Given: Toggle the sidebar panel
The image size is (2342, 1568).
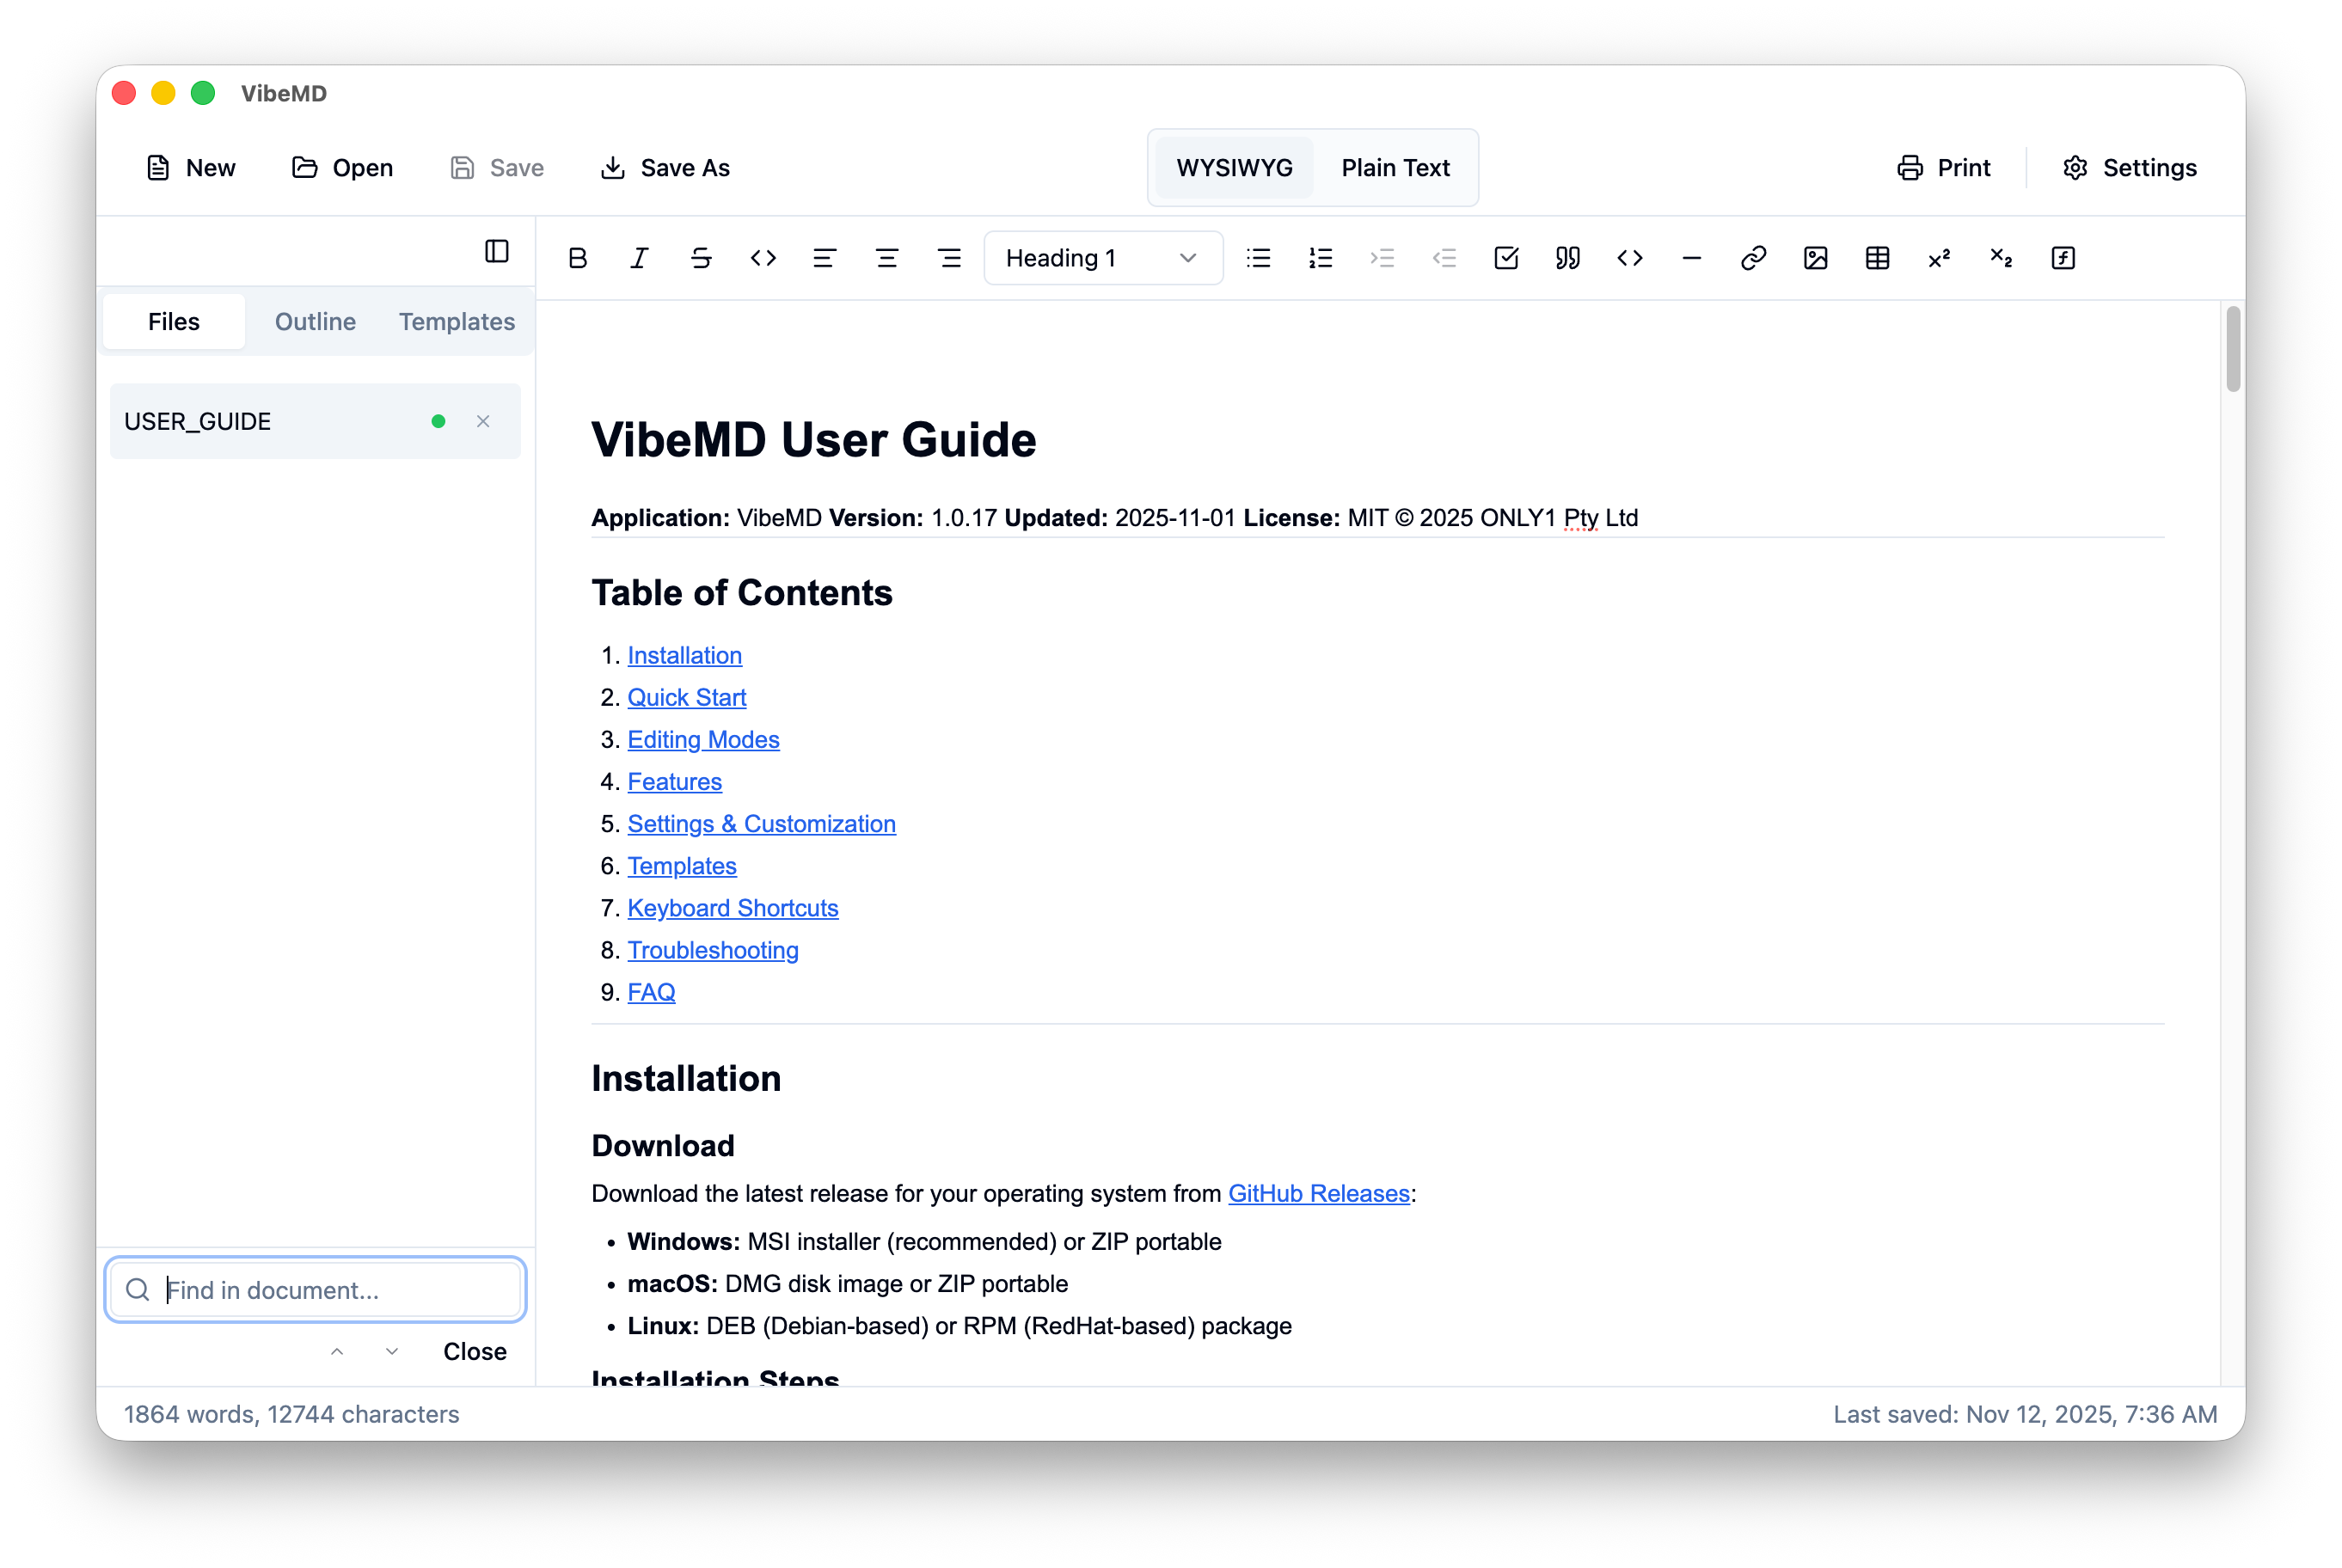Looking at the screenshot, I should coord(497,251).
